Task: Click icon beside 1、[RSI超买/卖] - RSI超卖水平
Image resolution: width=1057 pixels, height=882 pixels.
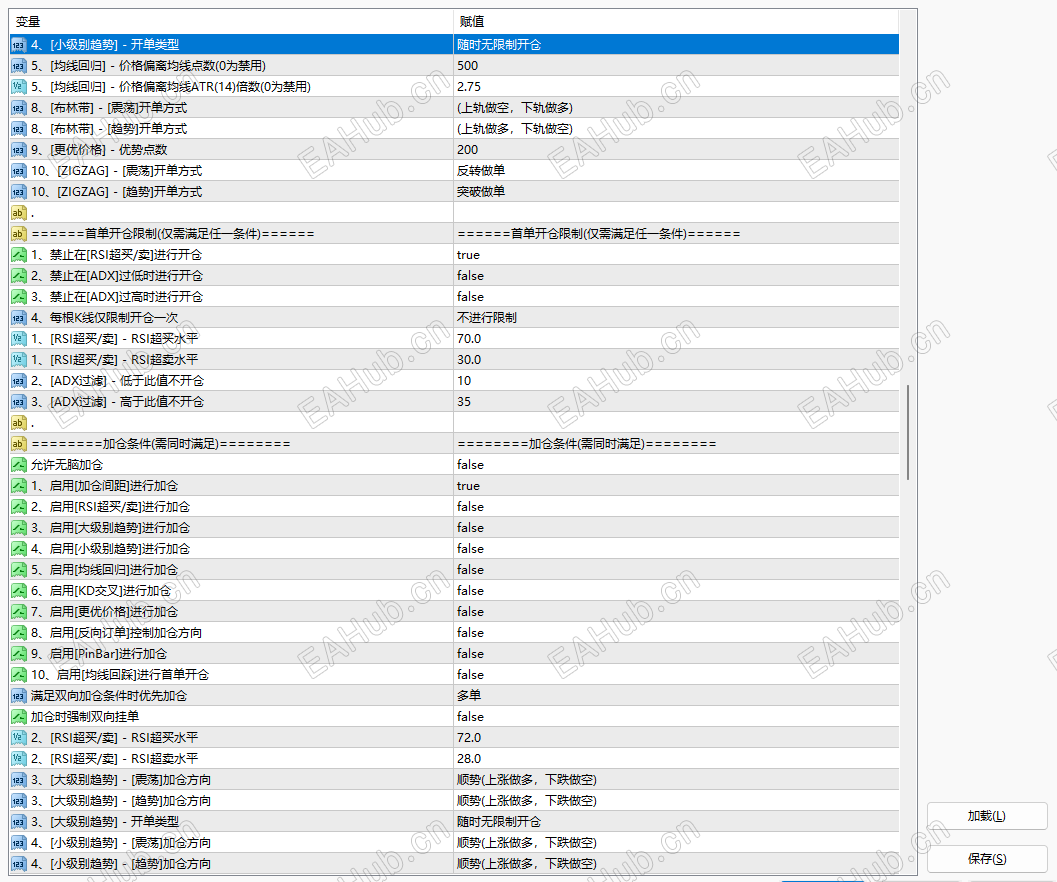Action: [x=18, y=360]
